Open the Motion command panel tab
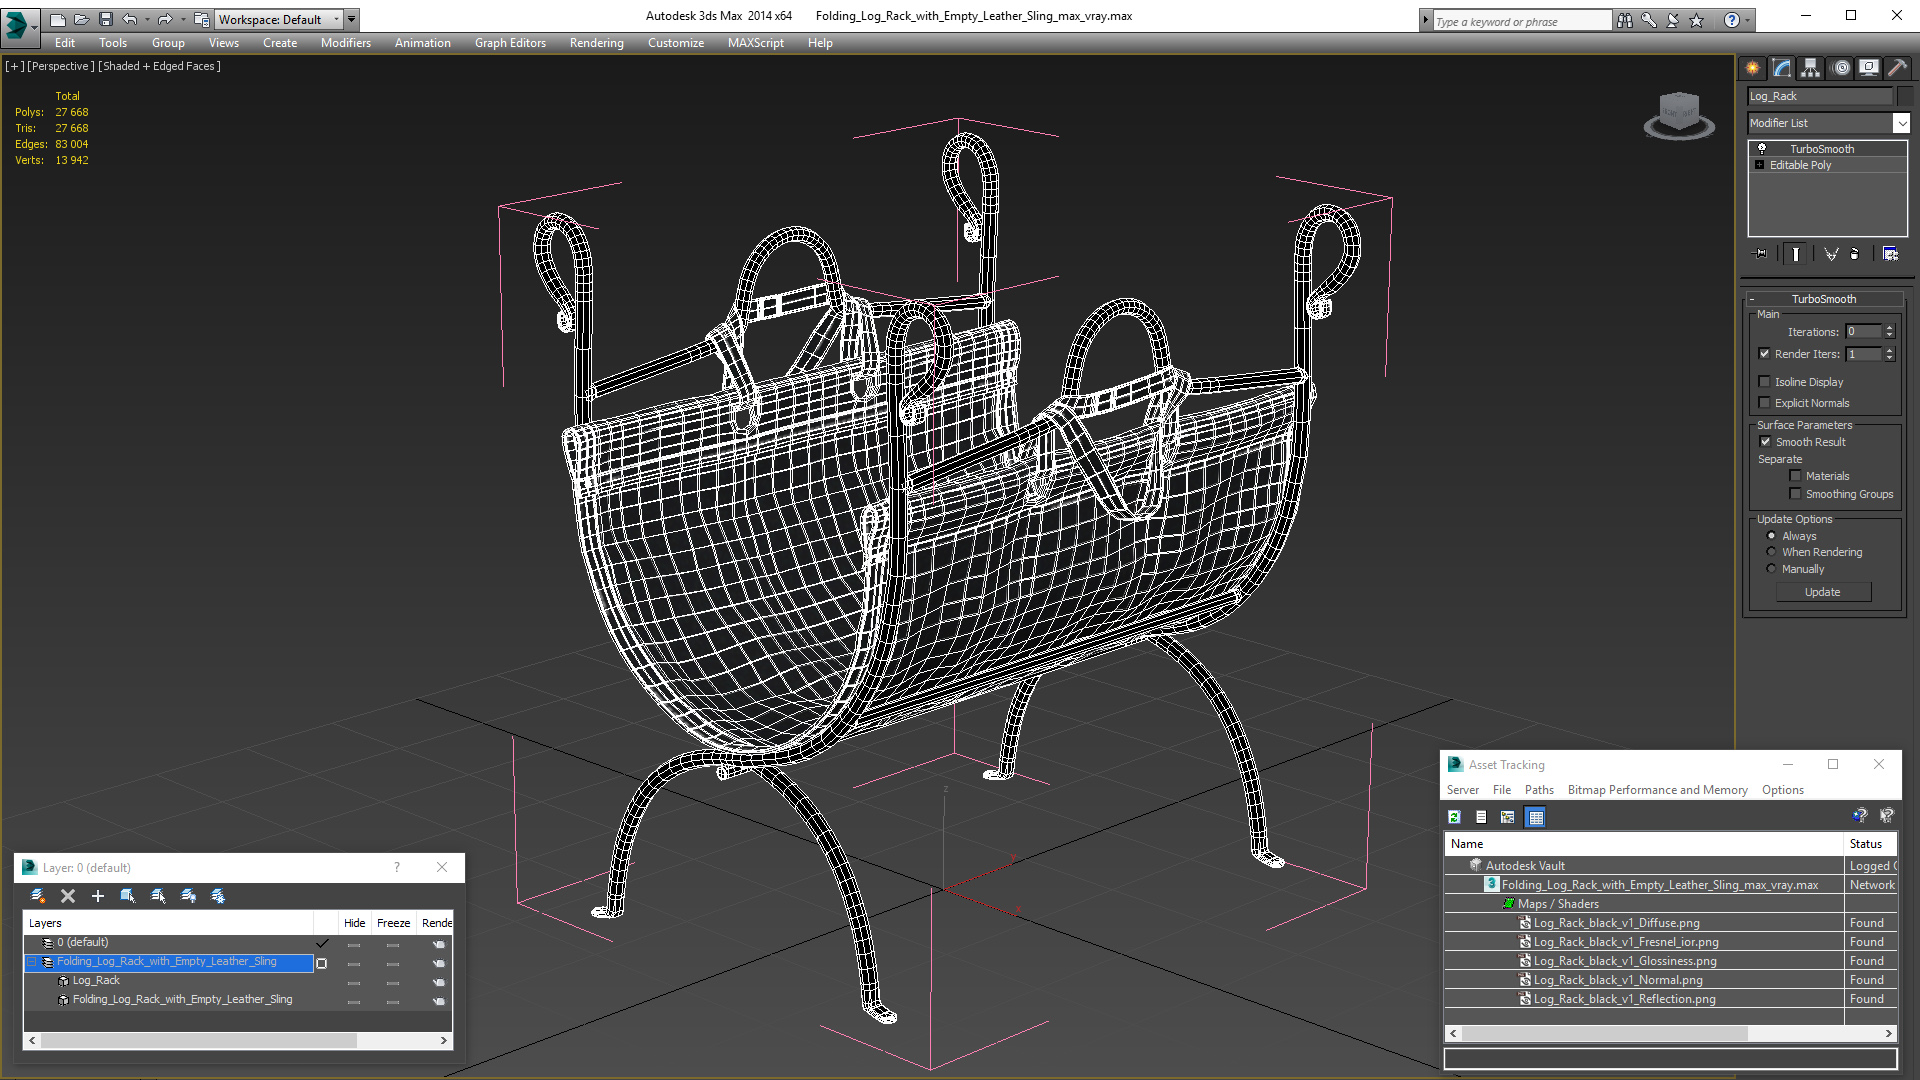The height and width of the screenshot is (1080, 1920). [x=1841, y=68]
